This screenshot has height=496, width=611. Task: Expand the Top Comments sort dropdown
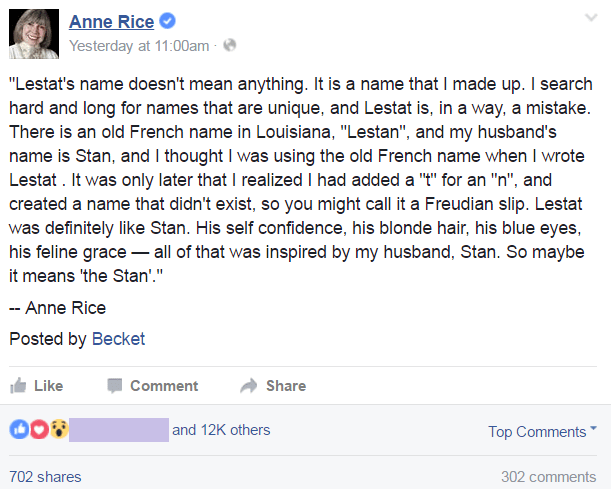pyautogui.click(x=542, y=432)
